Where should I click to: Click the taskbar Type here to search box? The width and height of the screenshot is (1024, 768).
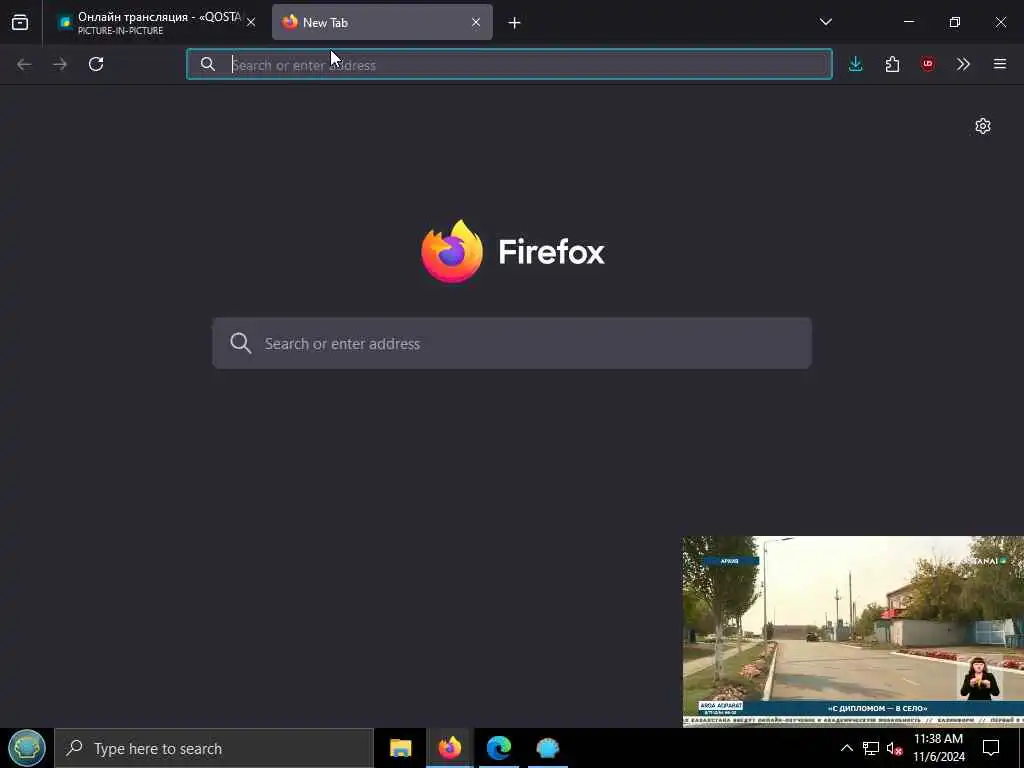coord(214,748)
